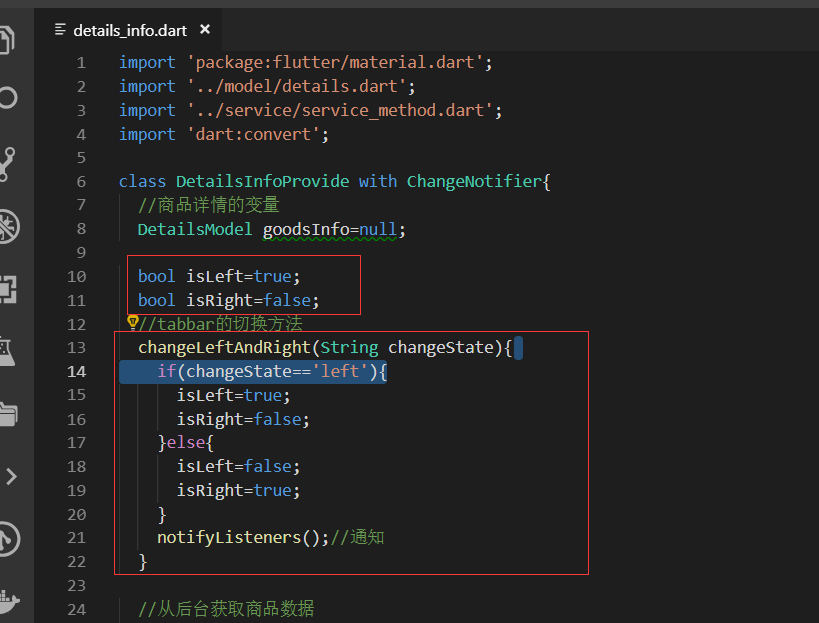Click 'isLeft=false;' on line 18

click(x=238, y=466)
